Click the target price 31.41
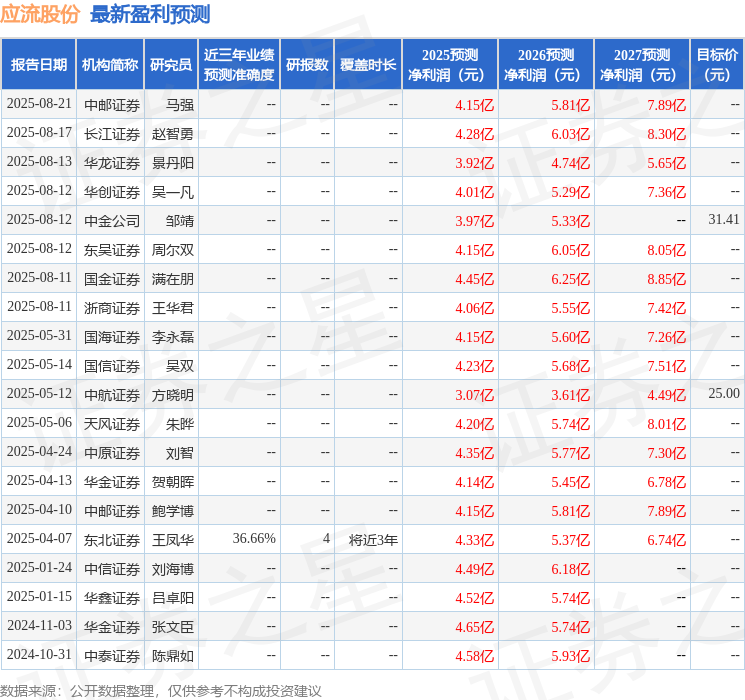 pos(724,219)
